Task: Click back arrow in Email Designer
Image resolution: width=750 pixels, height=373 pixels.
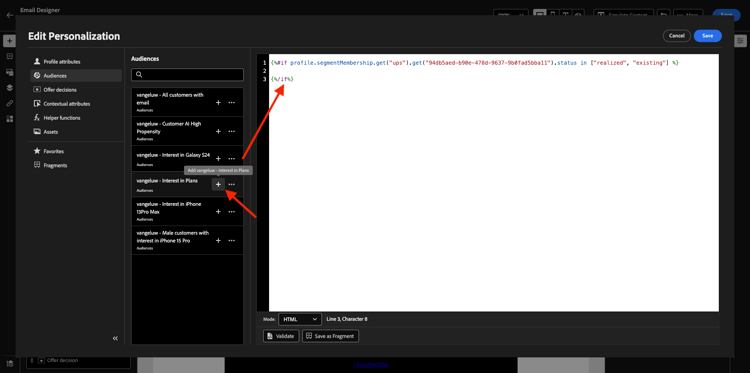Action: tap(10, 15)
